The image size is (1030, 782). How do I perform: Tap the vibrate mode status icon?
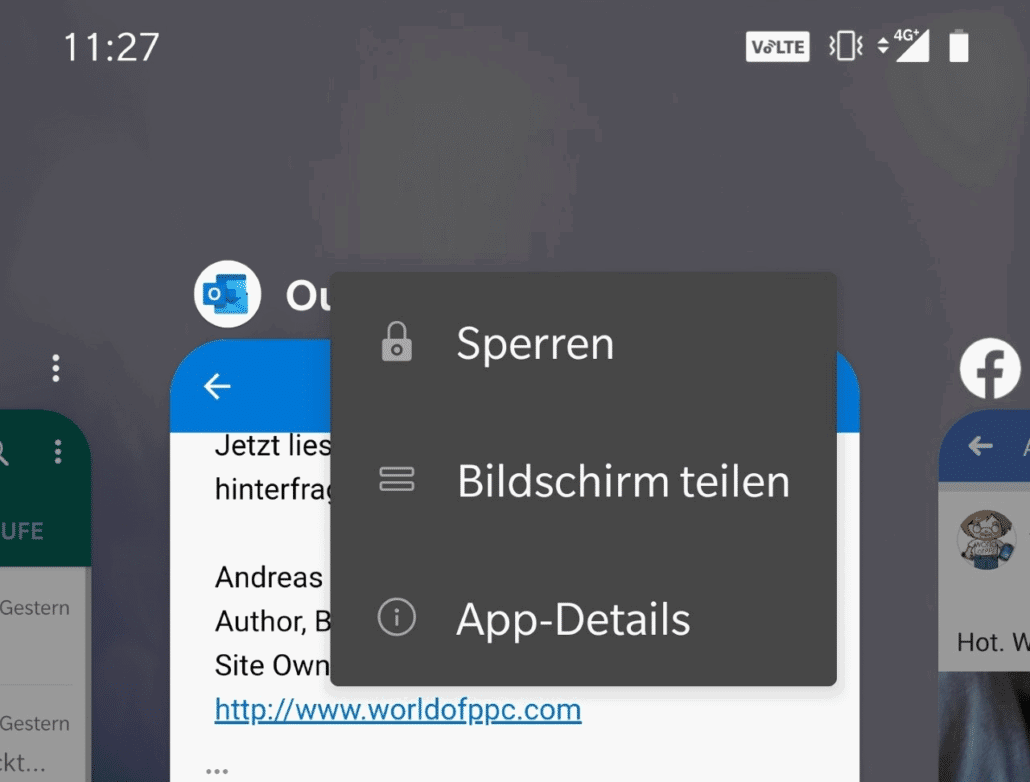pyautogui.click(x=845, y=47)
